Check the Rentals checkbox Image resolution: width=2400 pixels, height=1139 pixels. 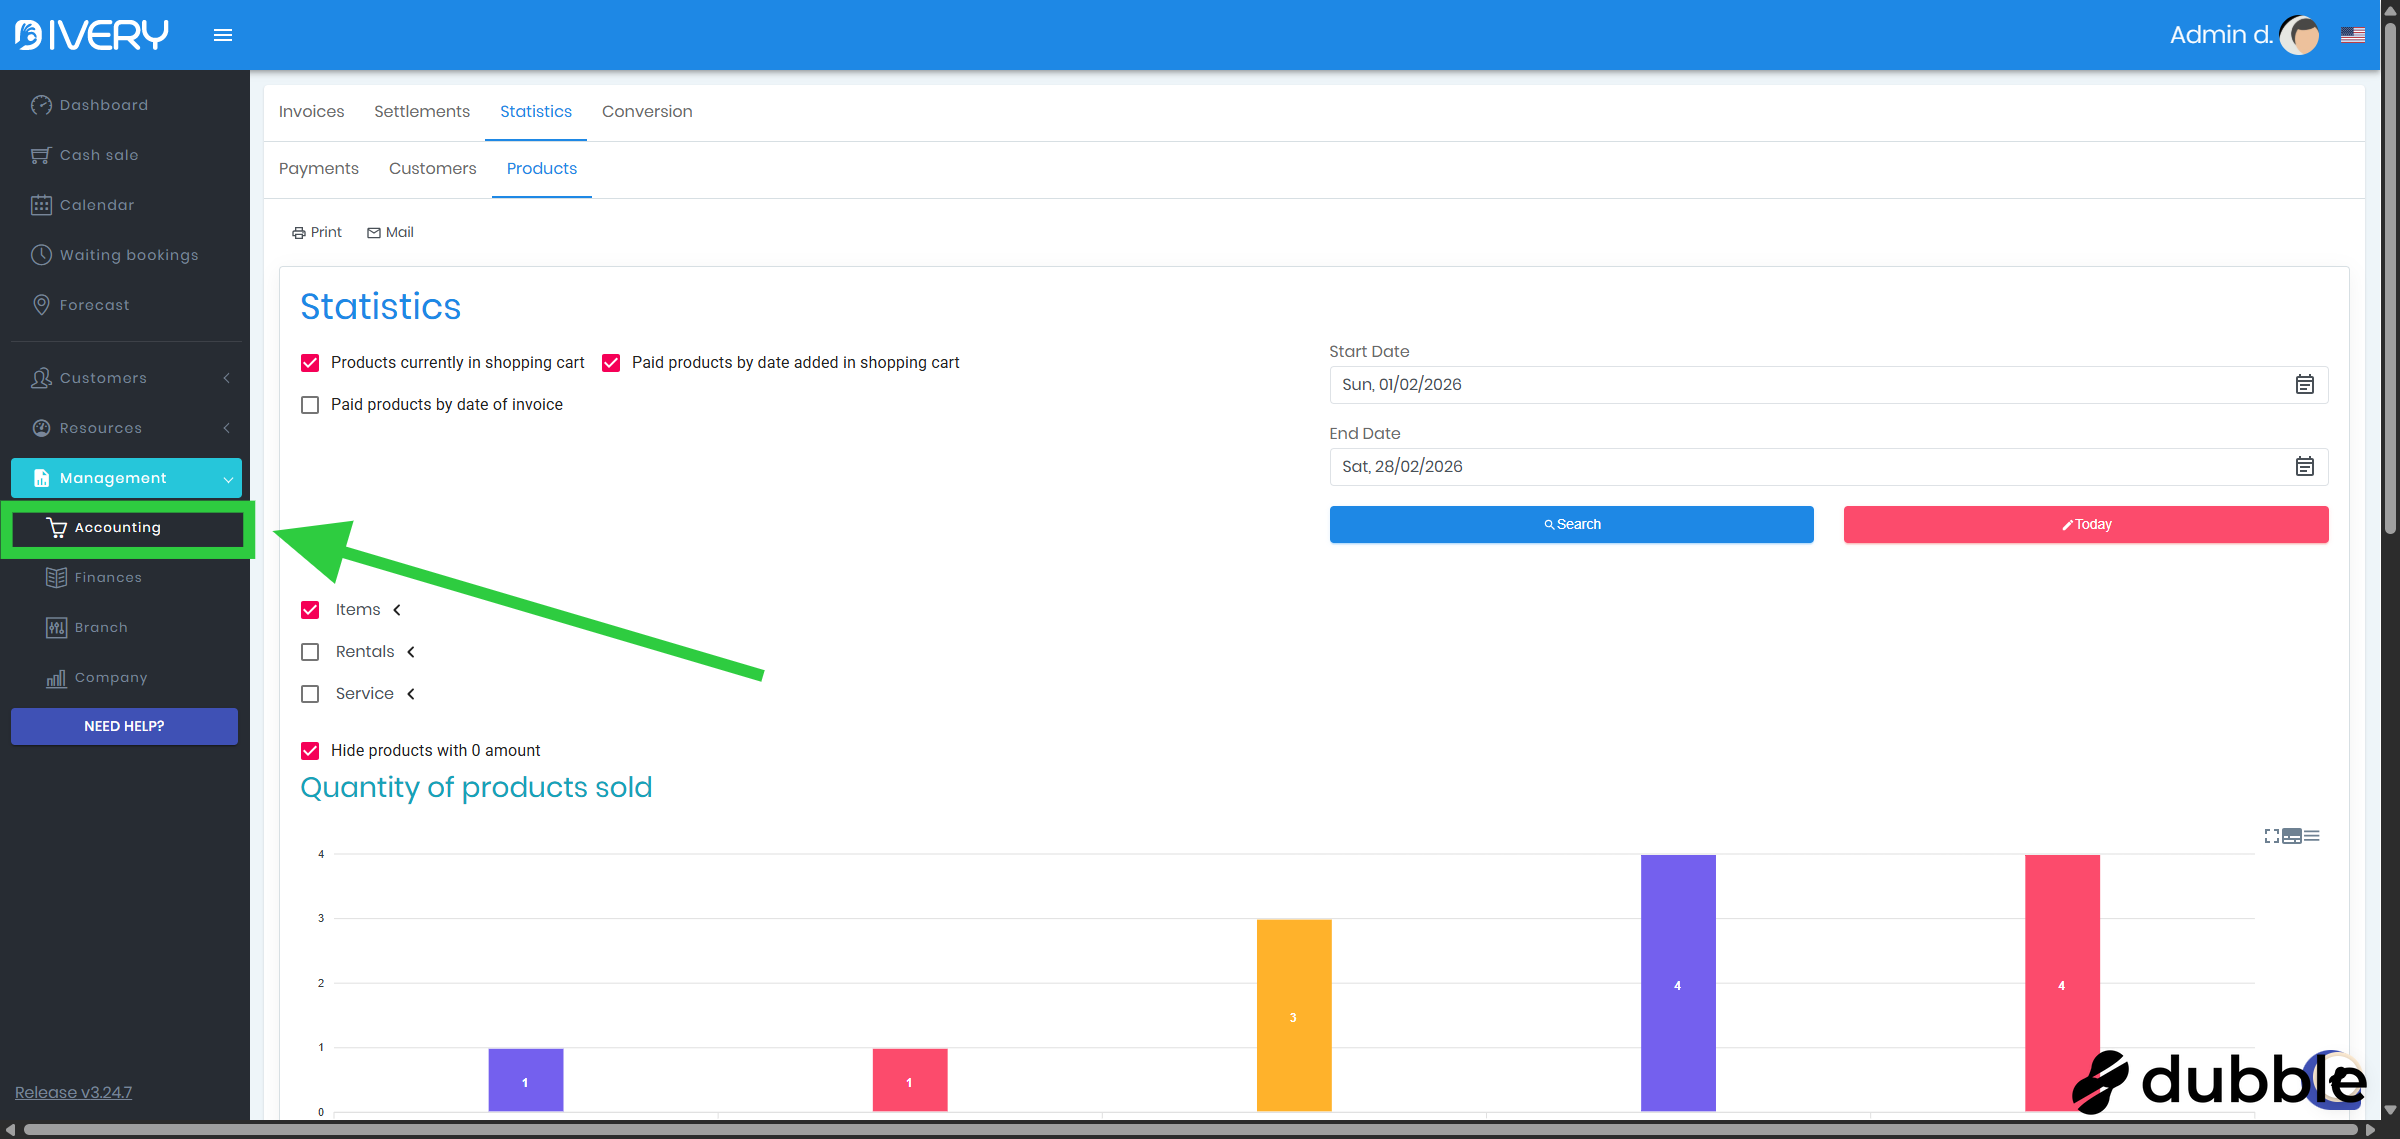(310, 652)
